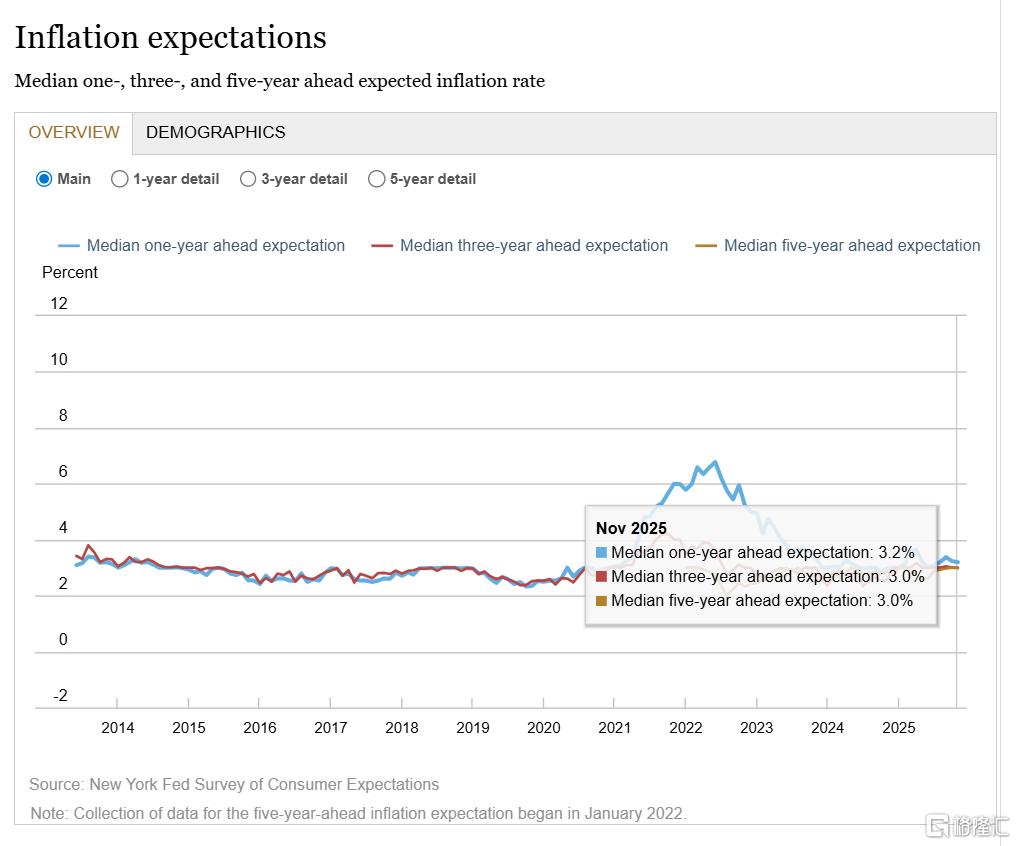1017x846 pixels.
Task: Click the gold five-year legend line marker
Action: pos(706,246)
